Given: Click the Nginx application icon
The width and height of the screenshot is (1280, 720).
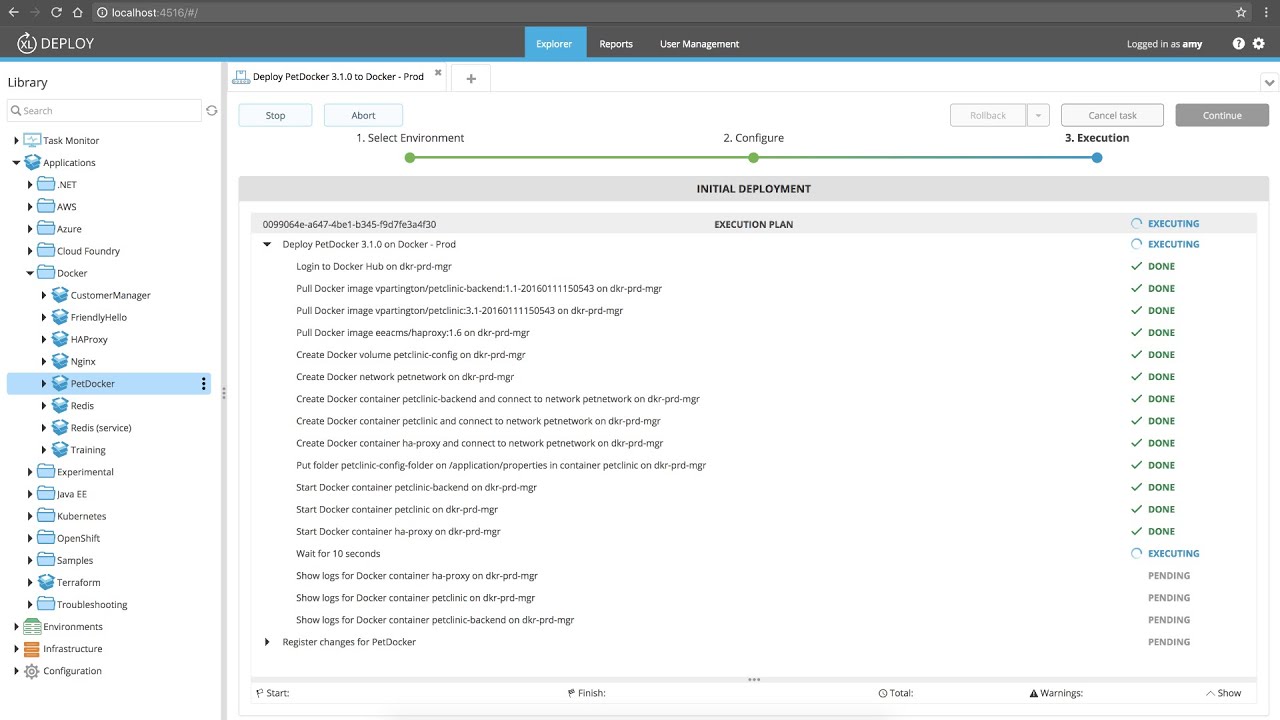Looking at the screenshot, I should click(60, 361).
